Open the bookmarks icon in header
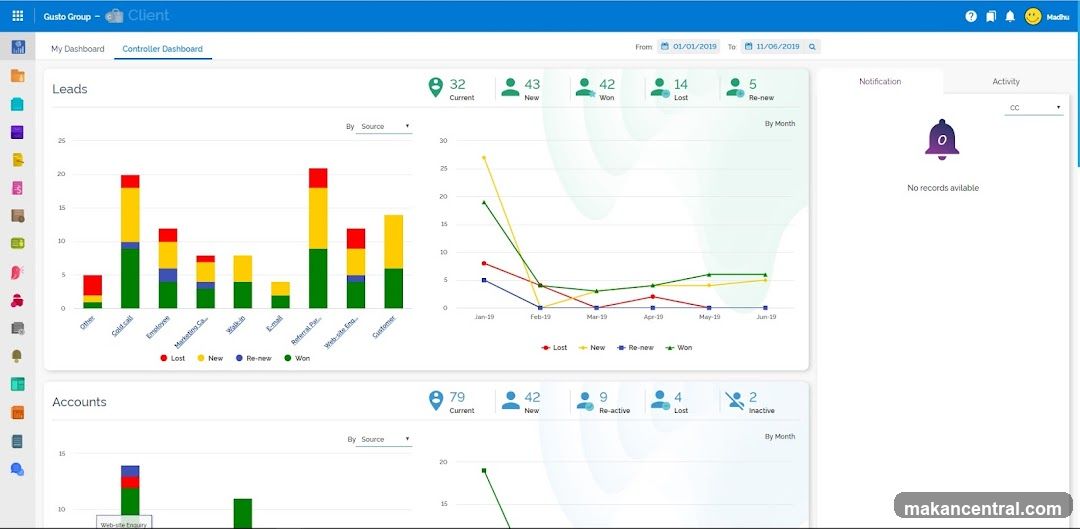The height and width of the screenshot is (529, 1080). point(990,17)
